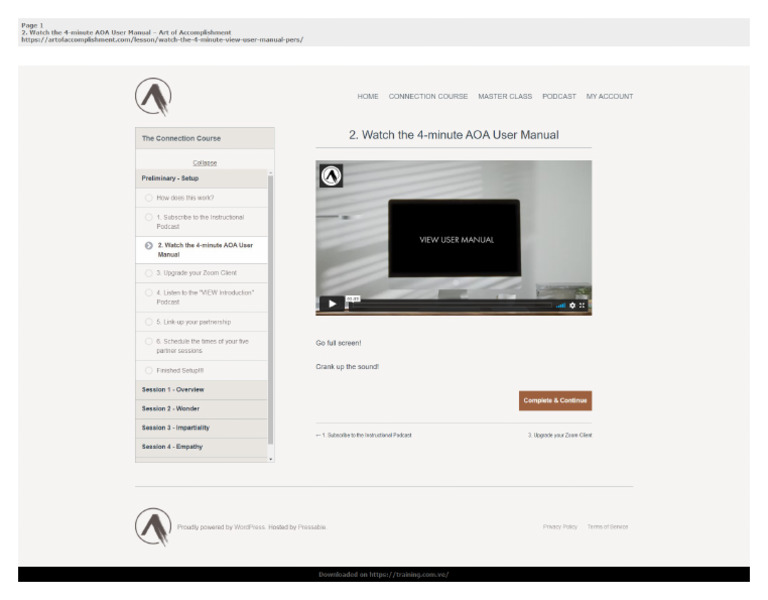Open CONNECTION COURSE menu item
768x600 pixels.
pos(428,96)
